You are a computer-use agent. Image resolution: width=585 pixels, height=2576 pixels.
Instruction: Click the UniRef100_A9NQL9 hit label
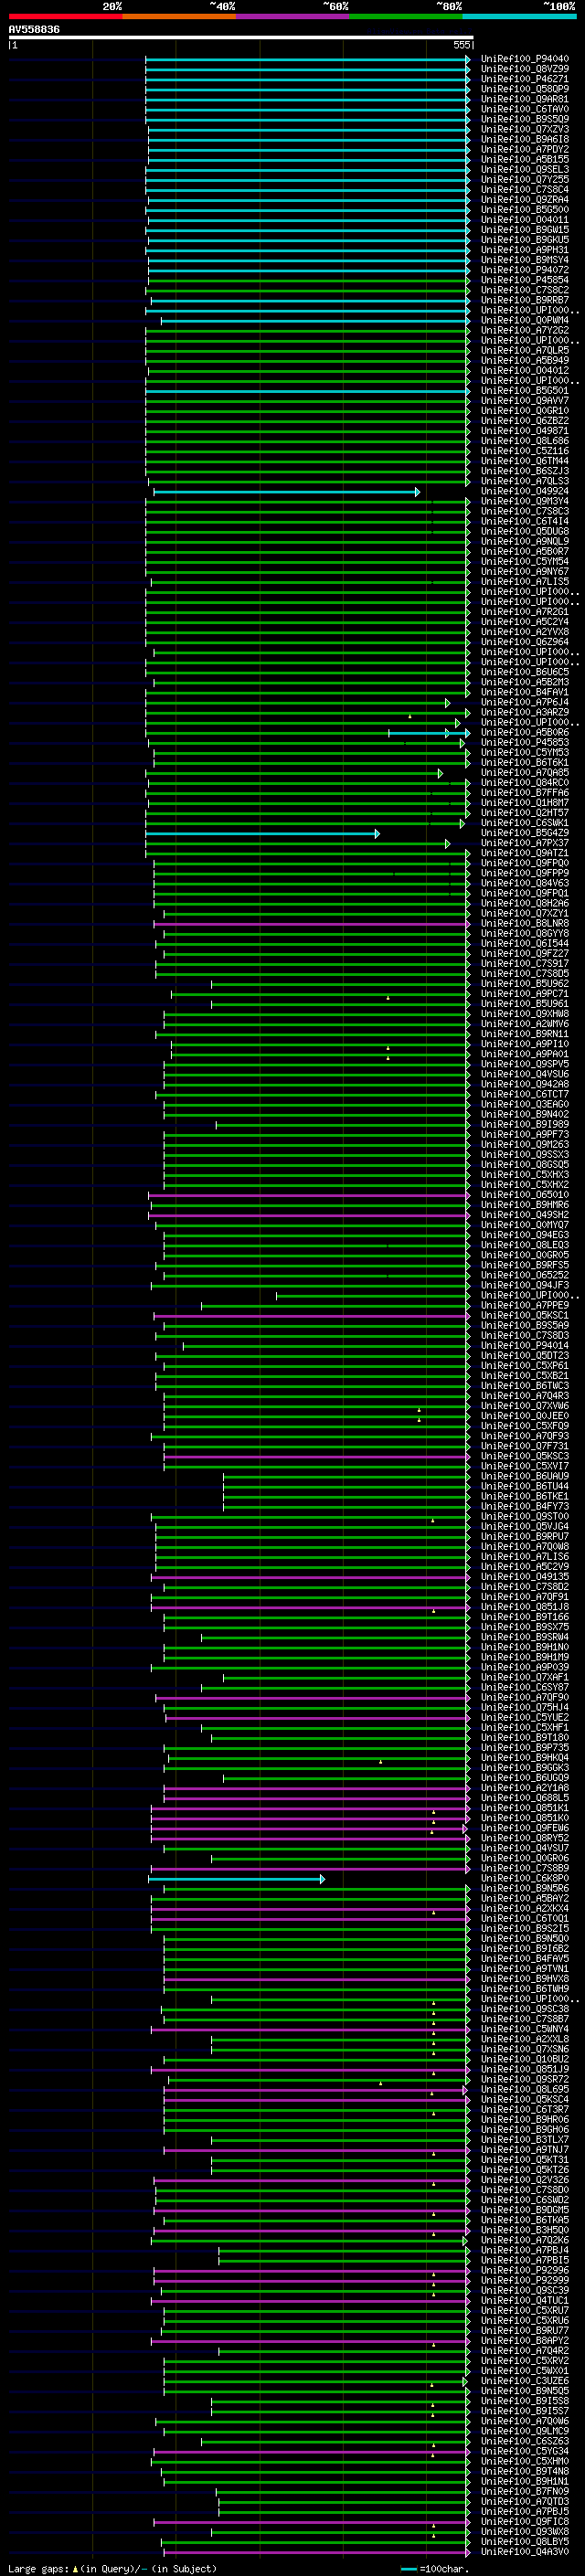click(x=525, y=541)
